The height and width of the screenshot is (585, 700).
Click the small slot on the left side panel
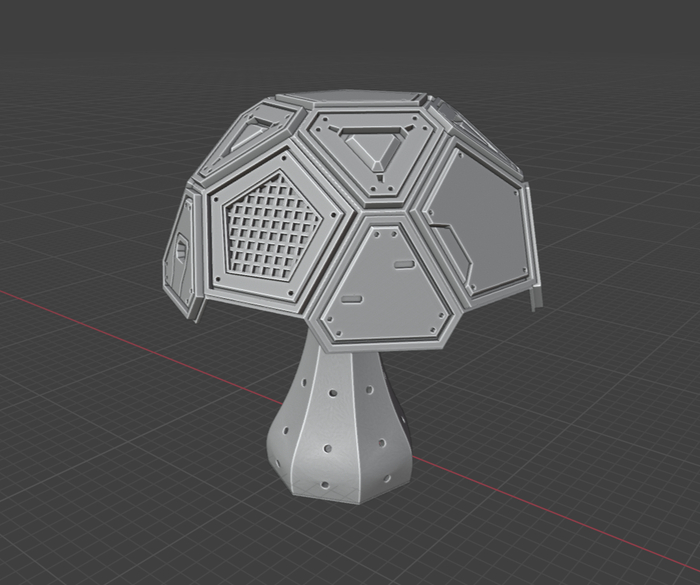click(x=180, y=249)
